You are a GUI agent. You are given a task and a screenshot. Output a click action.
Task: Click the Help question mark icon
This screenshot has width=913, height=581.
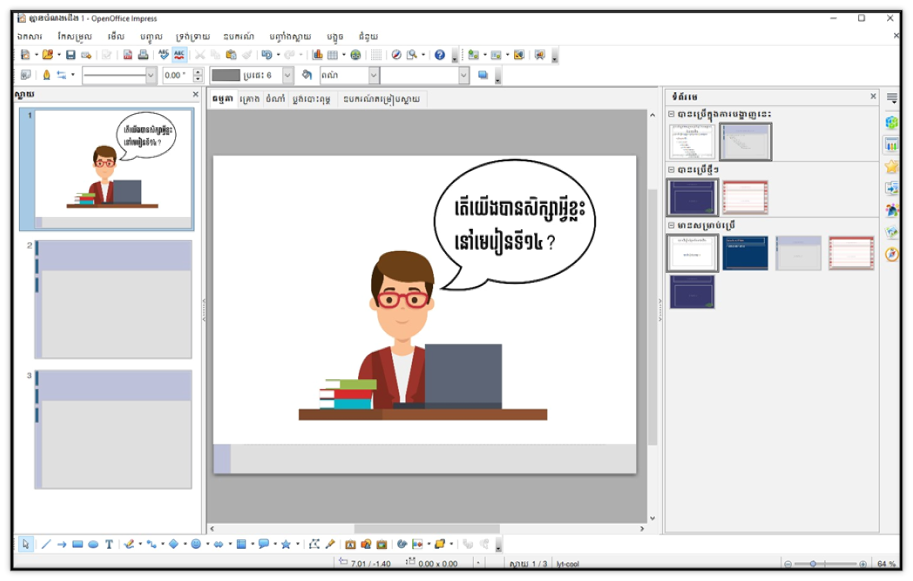[439, 55]
